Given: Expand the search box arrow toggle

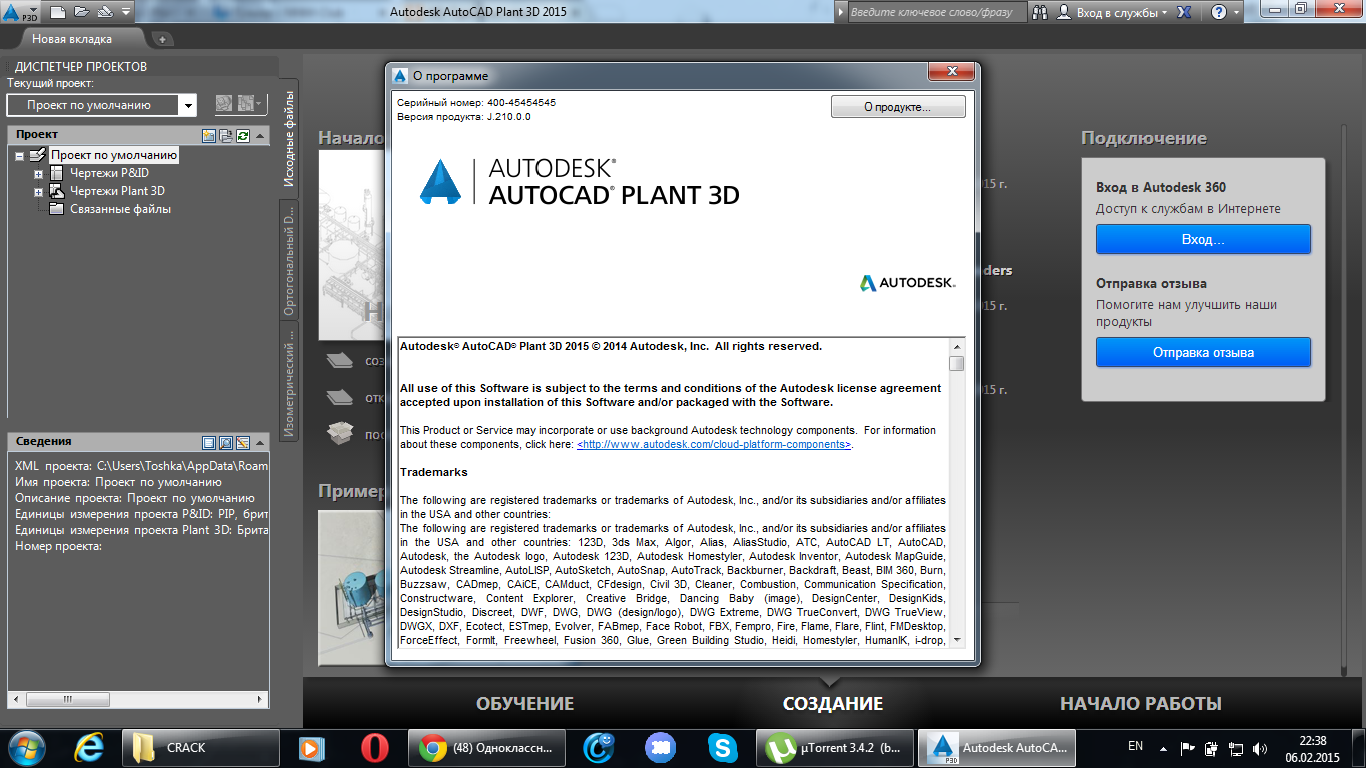Looking at the screenshot, I should pyautogui.click(x=841, y=12).
